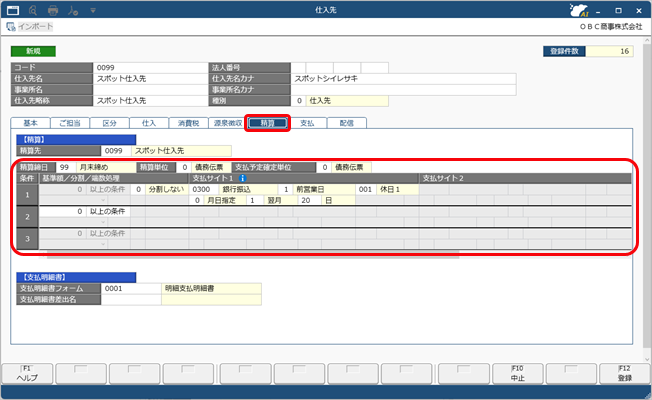
Task: Select the 源泉徴収 tab
Action: pos(228,123)
